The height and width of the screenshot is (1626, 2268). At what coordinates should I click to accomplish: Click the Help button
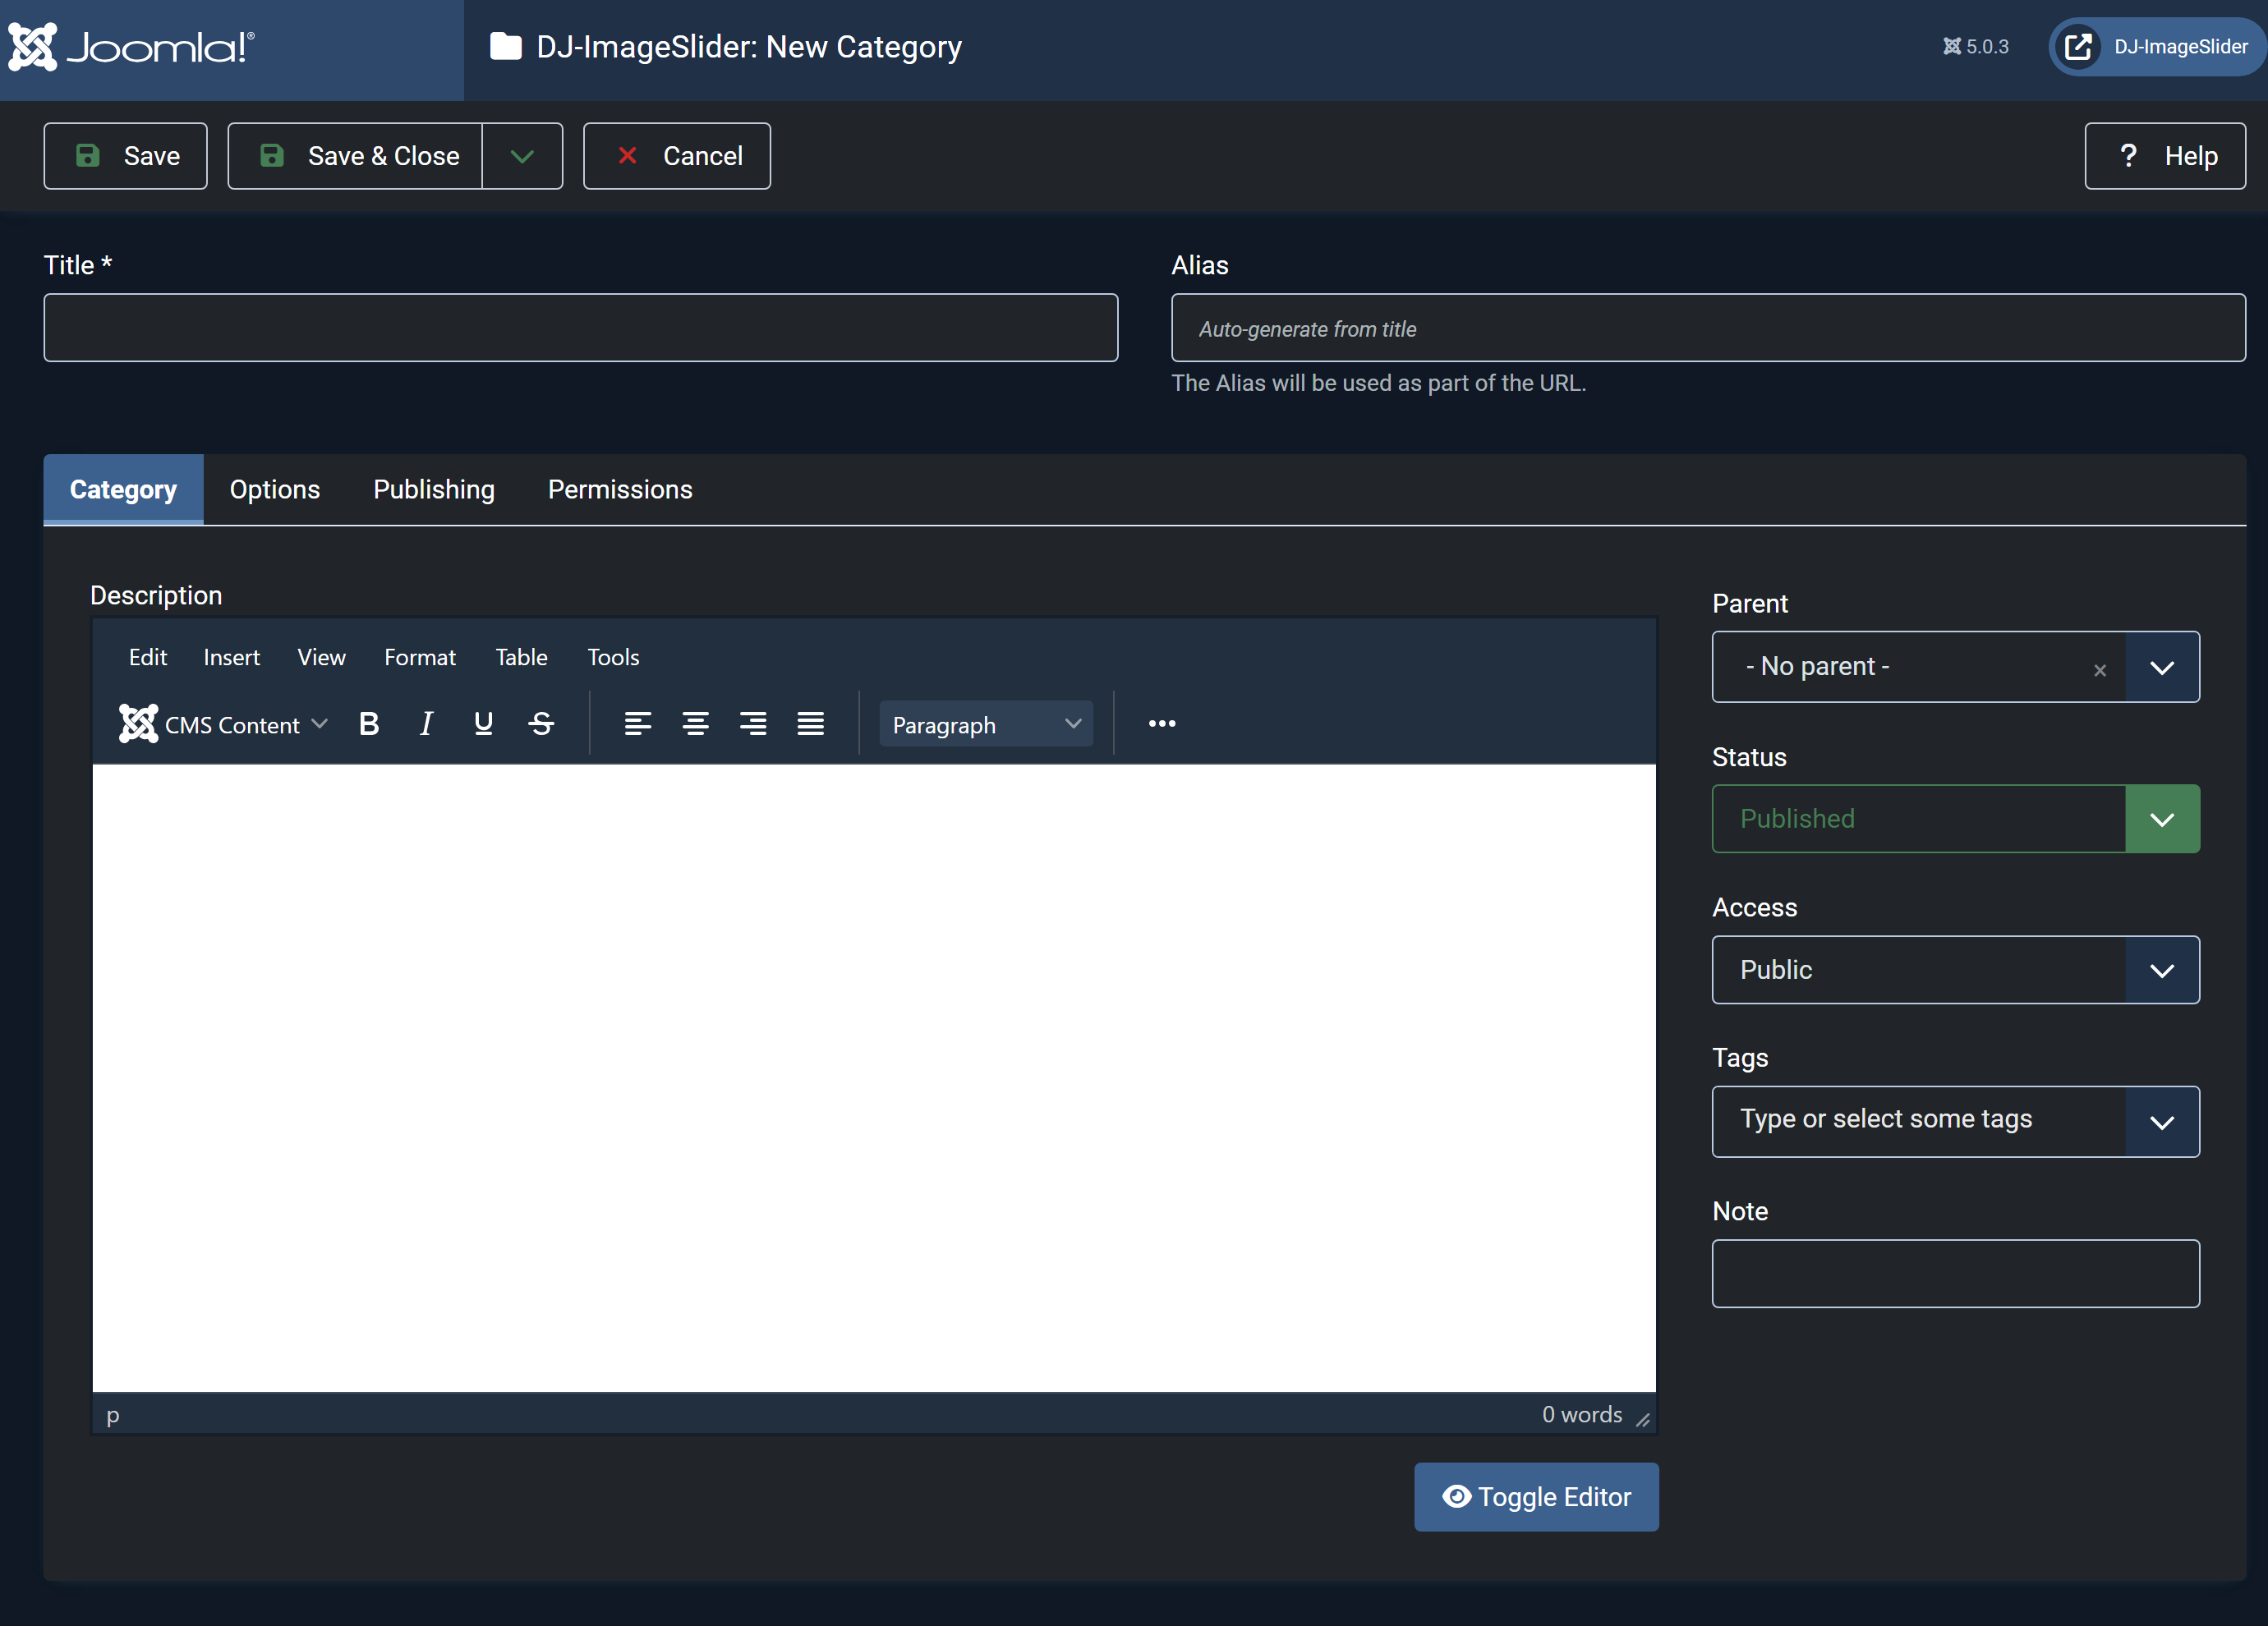pyautogui.click(x=2165, y=156)
